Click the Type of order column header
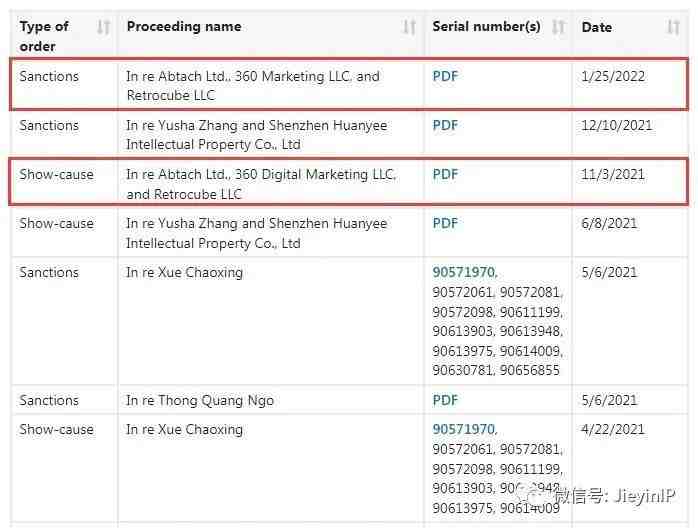The image size is (698, 528). tap(45, 36)
